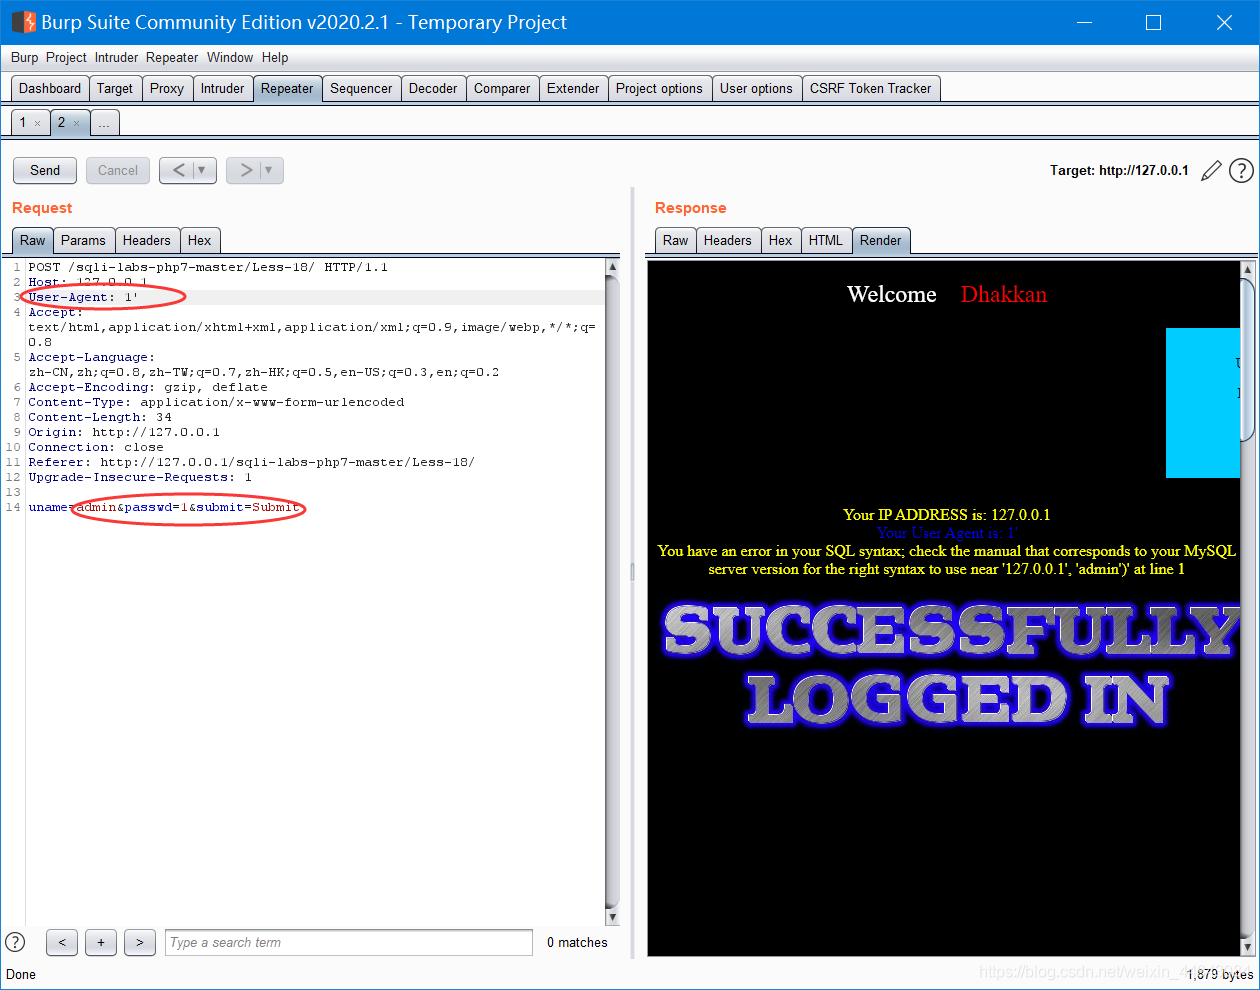
Task: Open Repeater help question mark icon
Action: click(1241, 171)
